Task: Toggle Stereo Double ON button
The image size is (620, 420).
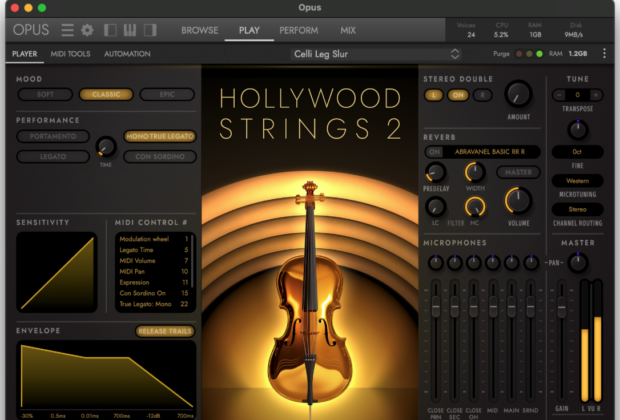Action: [459, 95]
